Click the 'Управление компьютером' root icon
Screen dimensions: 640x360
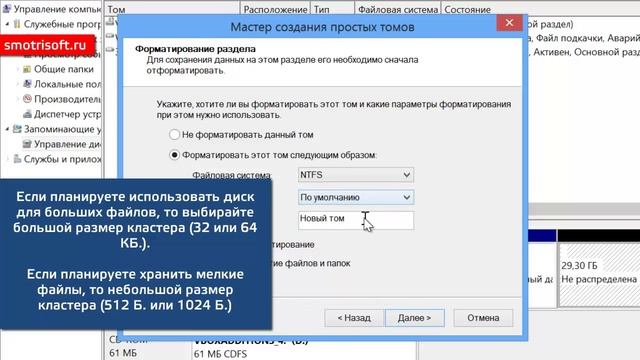tap(7, 9)
